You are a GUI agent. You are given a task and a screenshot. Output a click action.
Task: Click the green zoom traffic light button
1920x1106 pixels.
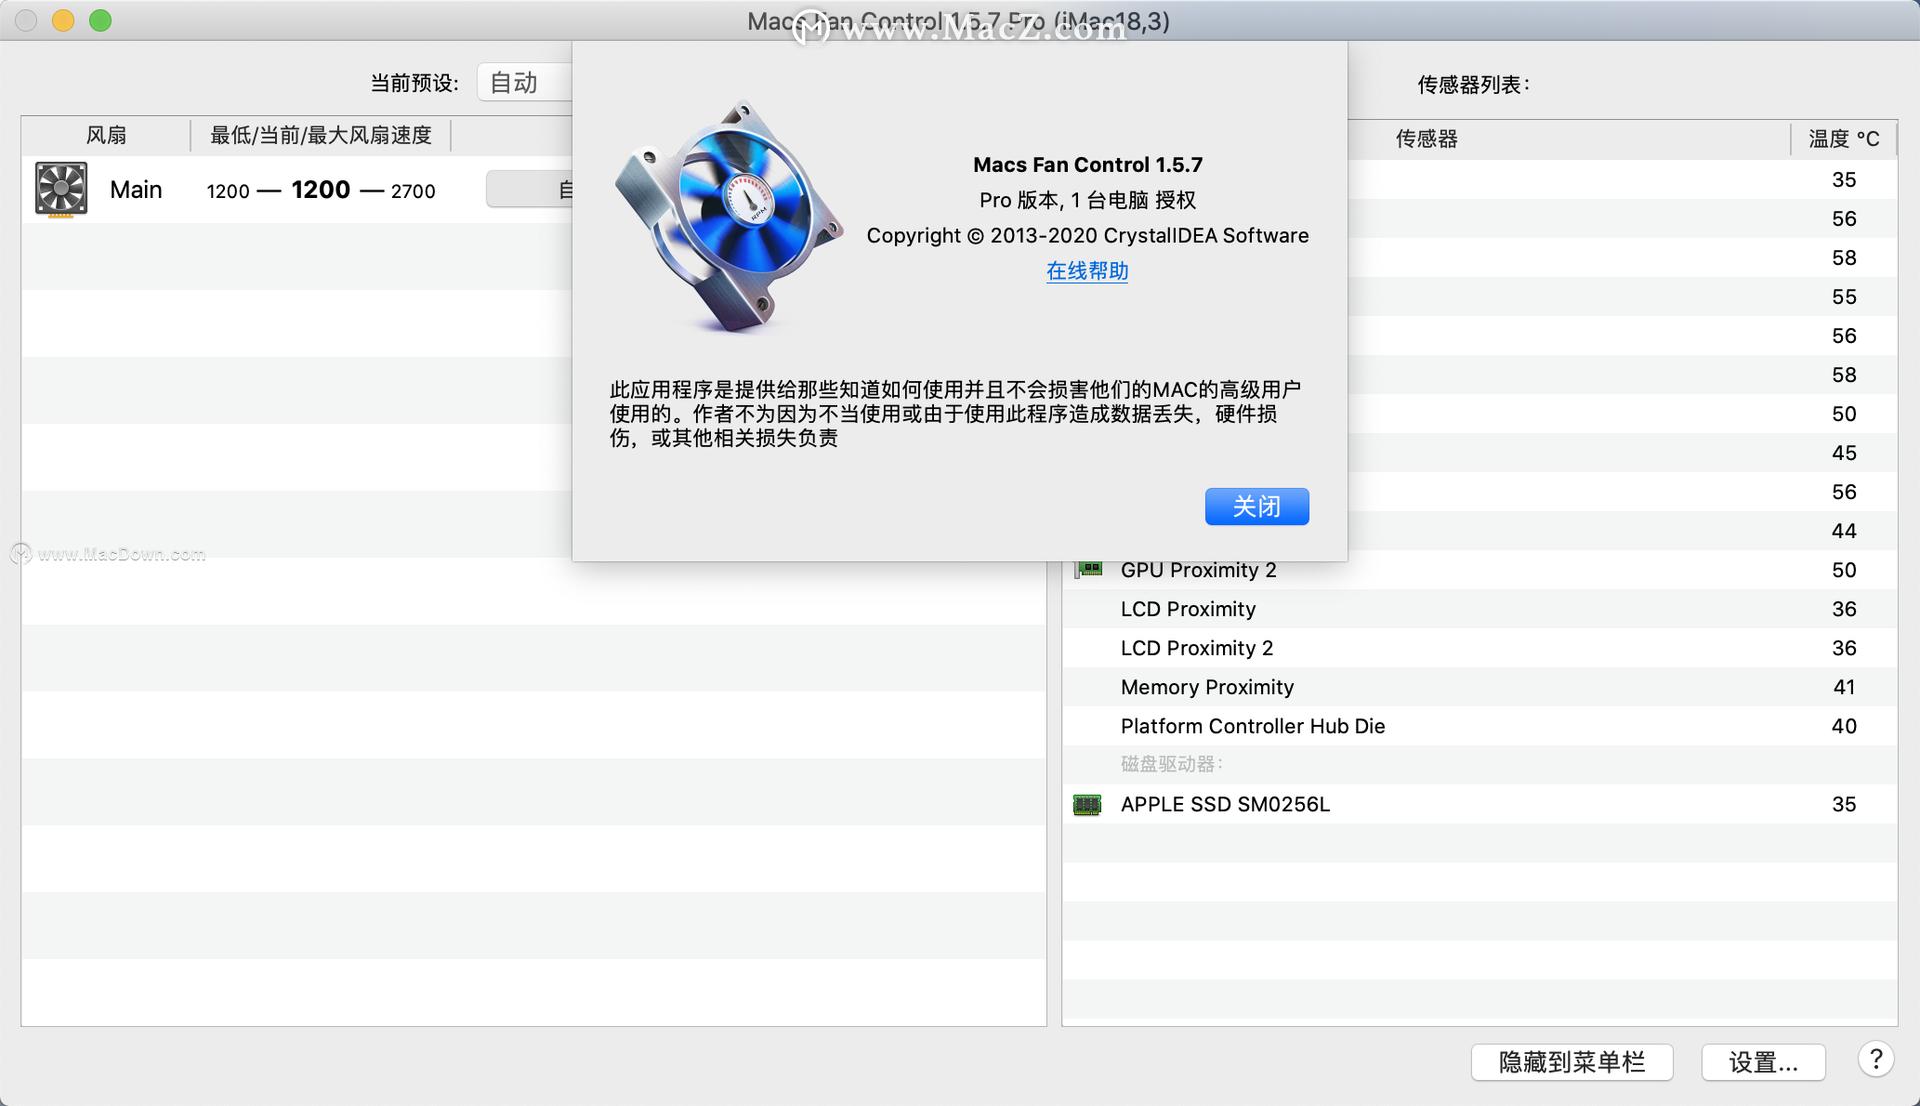tap(98, 19)
